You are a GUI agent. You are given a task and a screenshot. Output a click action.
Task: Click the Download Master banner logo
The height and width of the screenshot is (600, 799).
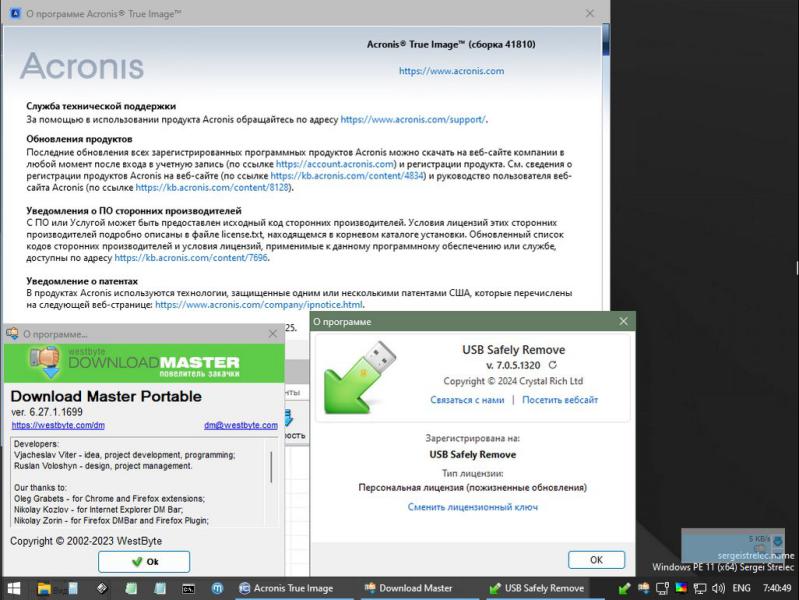[144, 363]
